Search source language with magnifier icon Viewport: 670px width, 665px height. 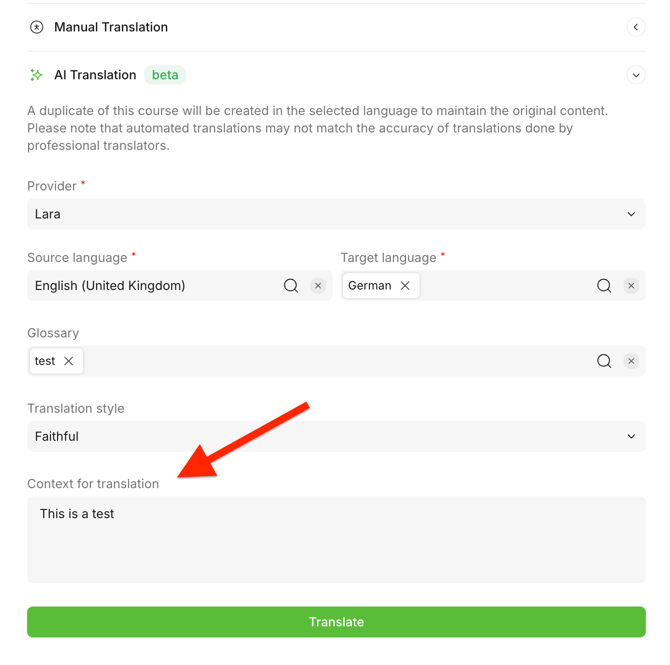(291, 286)
